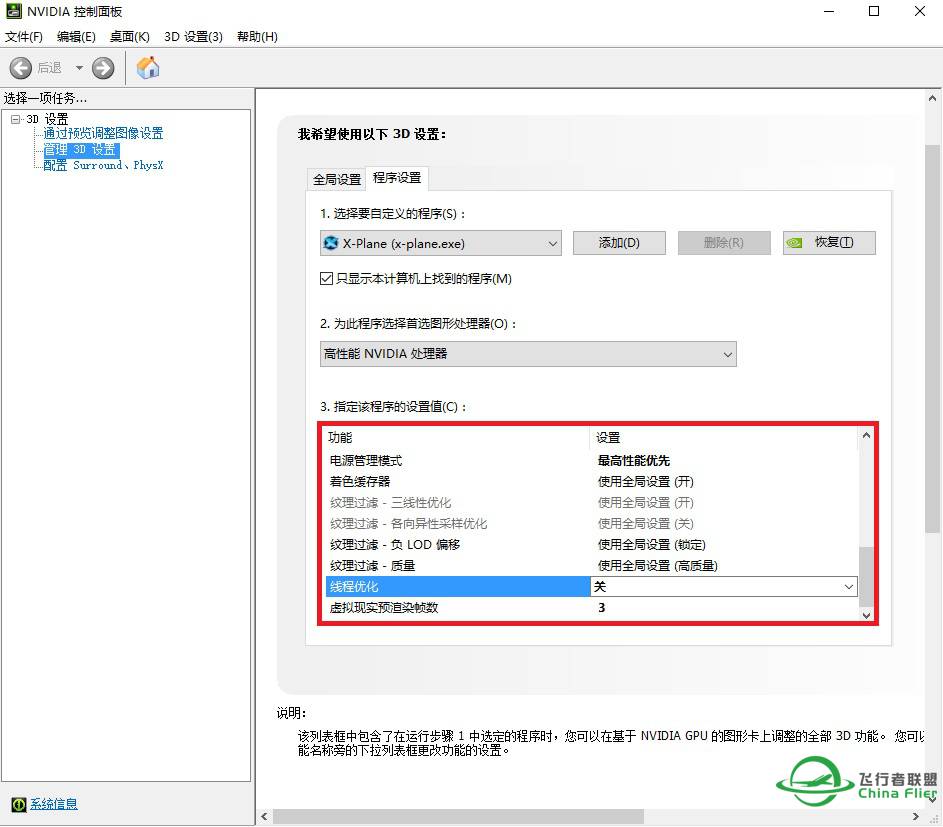Click the main panel scroll-up arrow
Image resolution: width=943 pixels, height=827 pixels.
point(932,98)
